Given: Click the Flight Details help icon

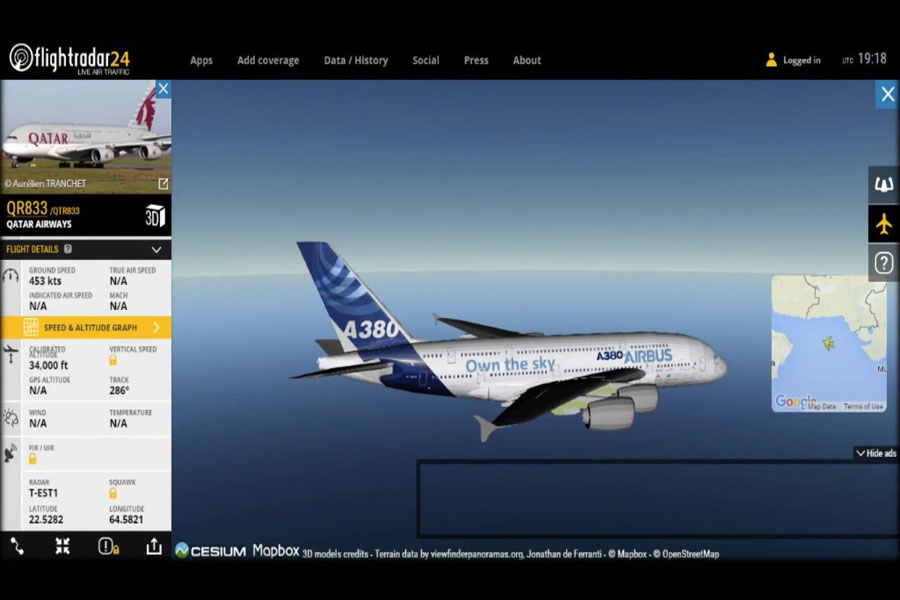Looking at the screenshot, I should pos(68,249).
